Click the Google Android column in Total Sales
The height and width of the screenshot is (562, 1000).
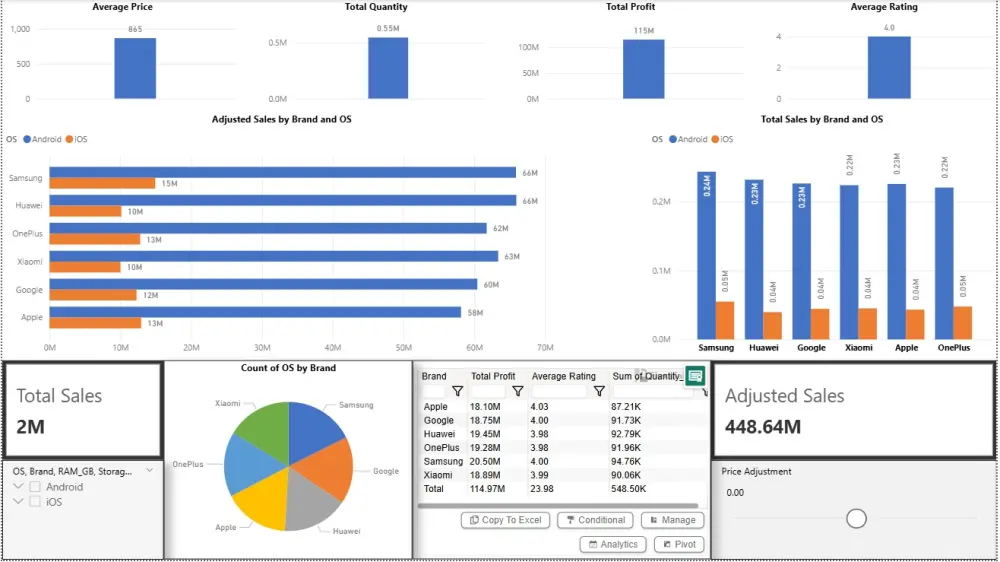[802, 262]
